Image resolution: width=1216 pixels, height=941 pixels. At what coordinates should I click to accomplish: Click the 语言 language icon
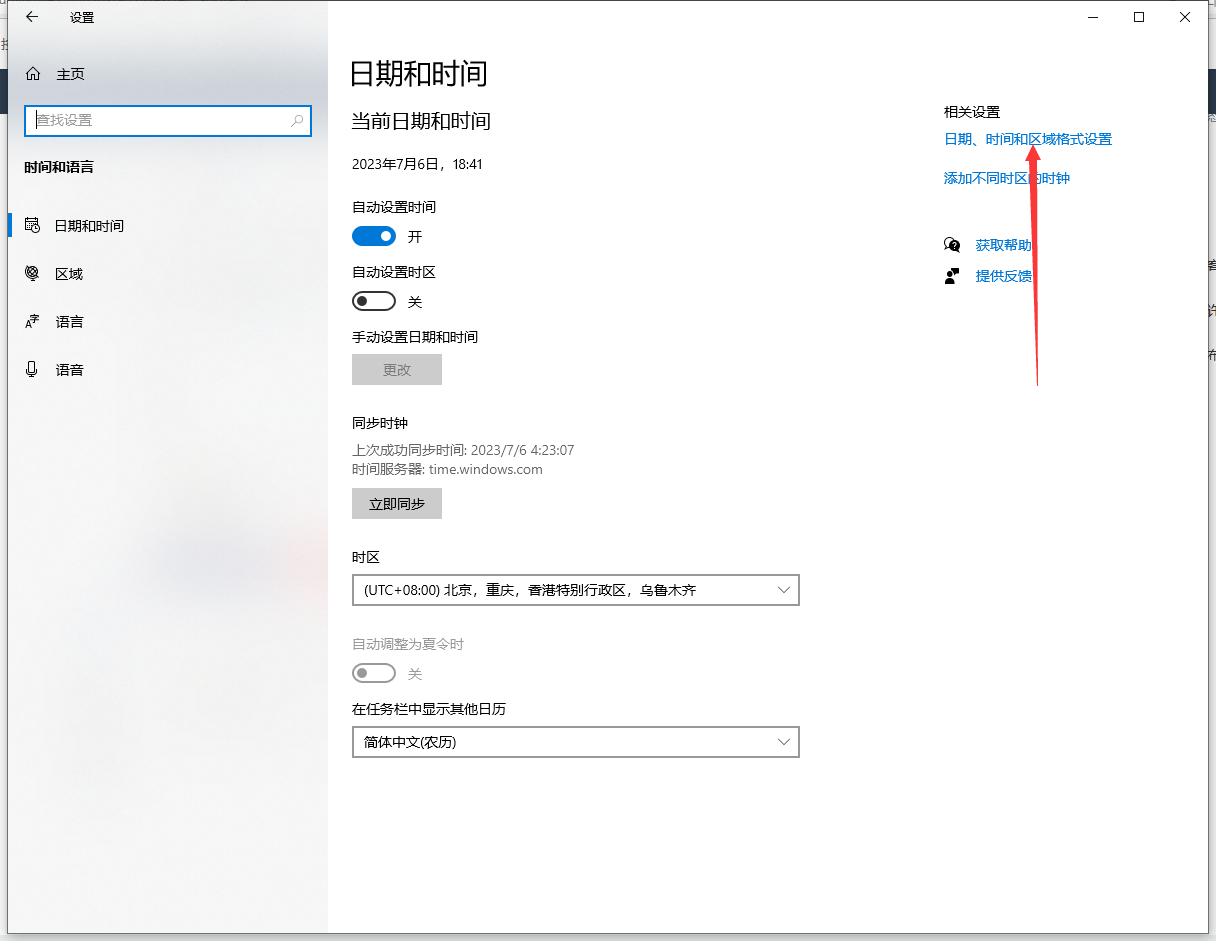point(32,322)
